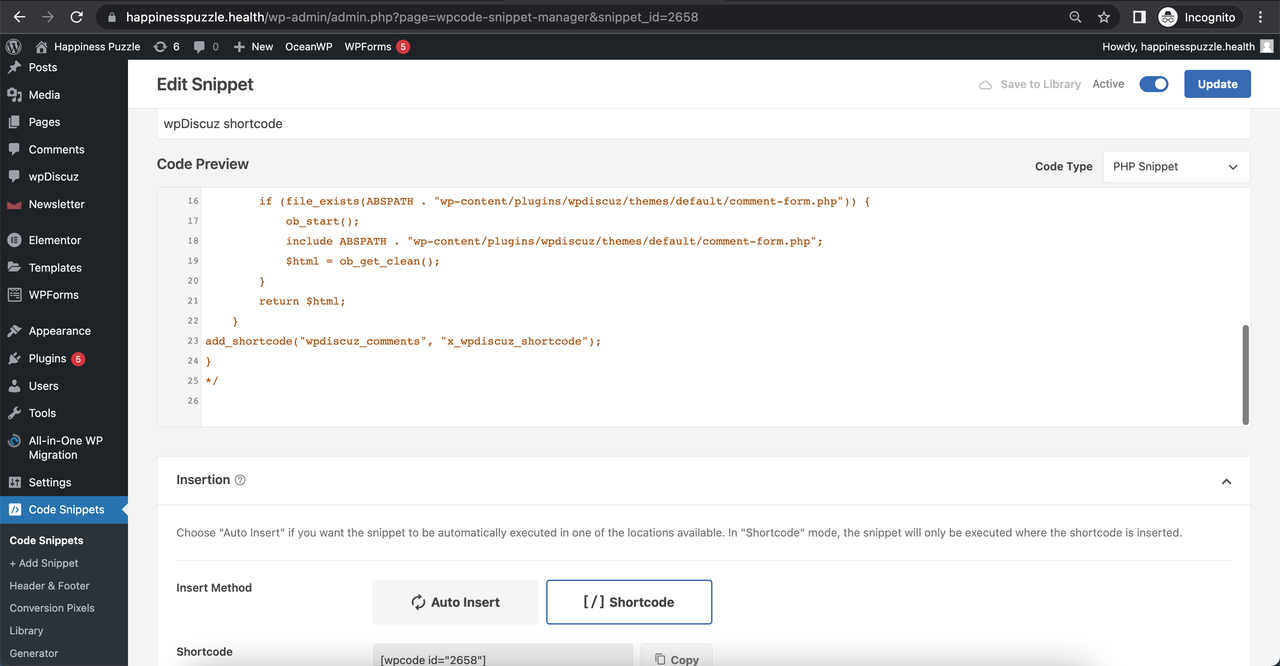Screen dimensions: 1280x666
Task: Open the OceanWP admin bar menu
Action: pos(308,47)
